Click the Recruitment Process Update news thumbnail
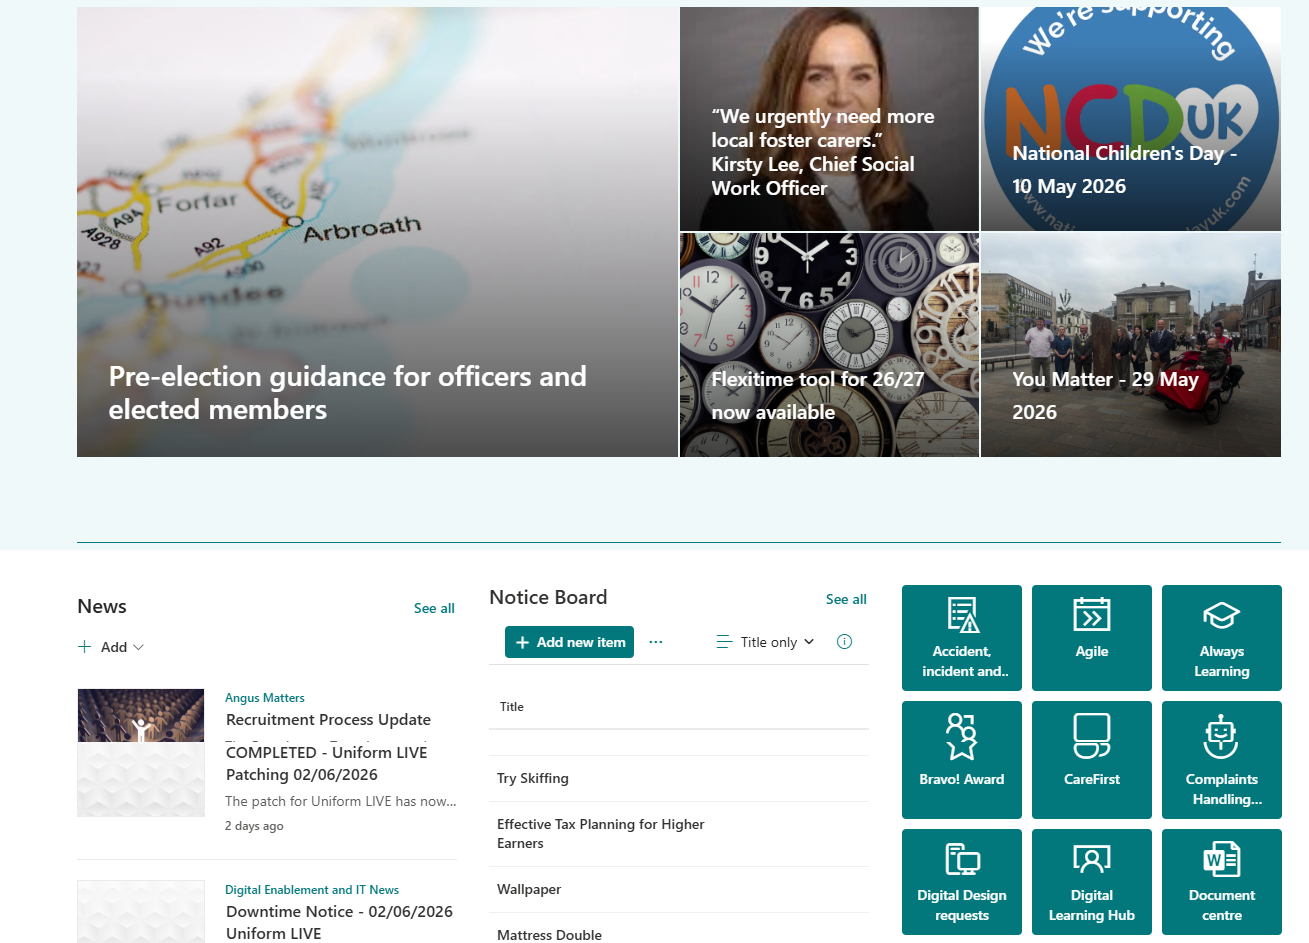1309x943 pixels. click(141, 715)
